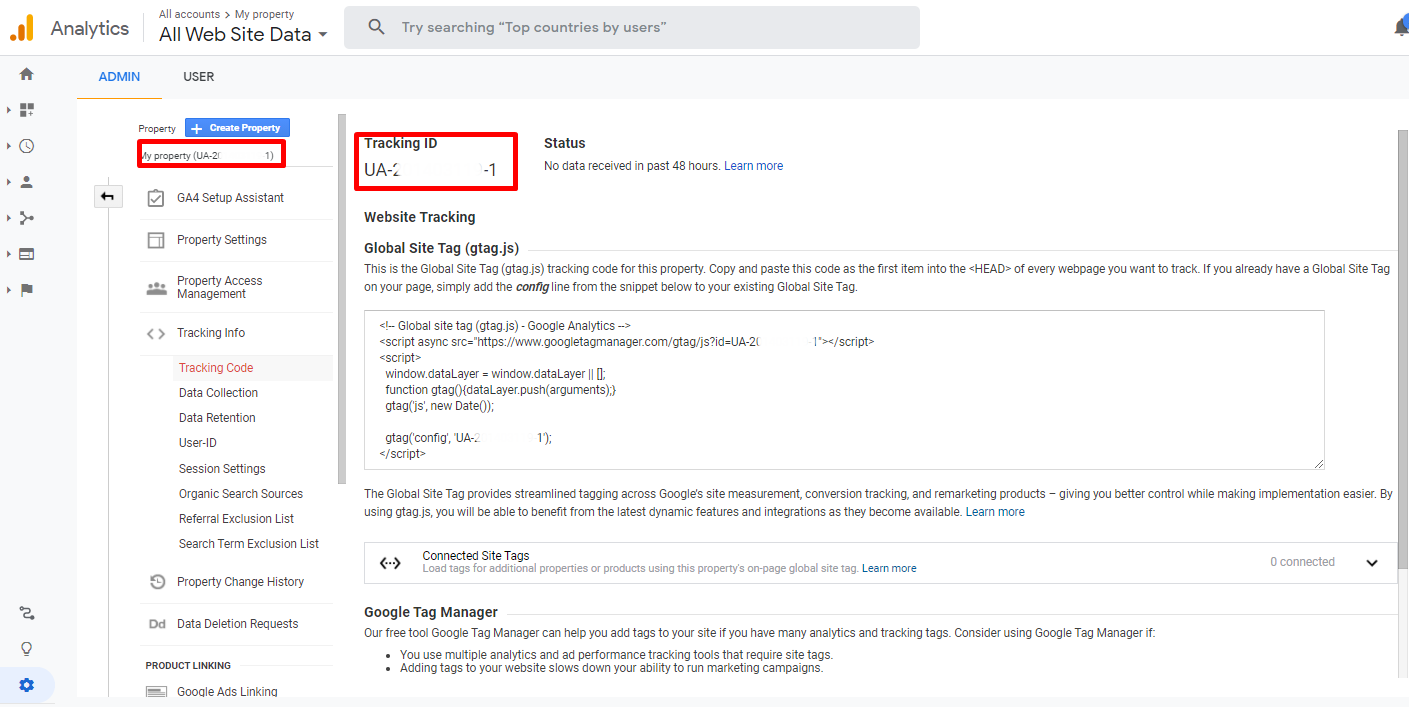Open Data Deletion Requests
1409x707 pixels.
[x=236, y=624]
